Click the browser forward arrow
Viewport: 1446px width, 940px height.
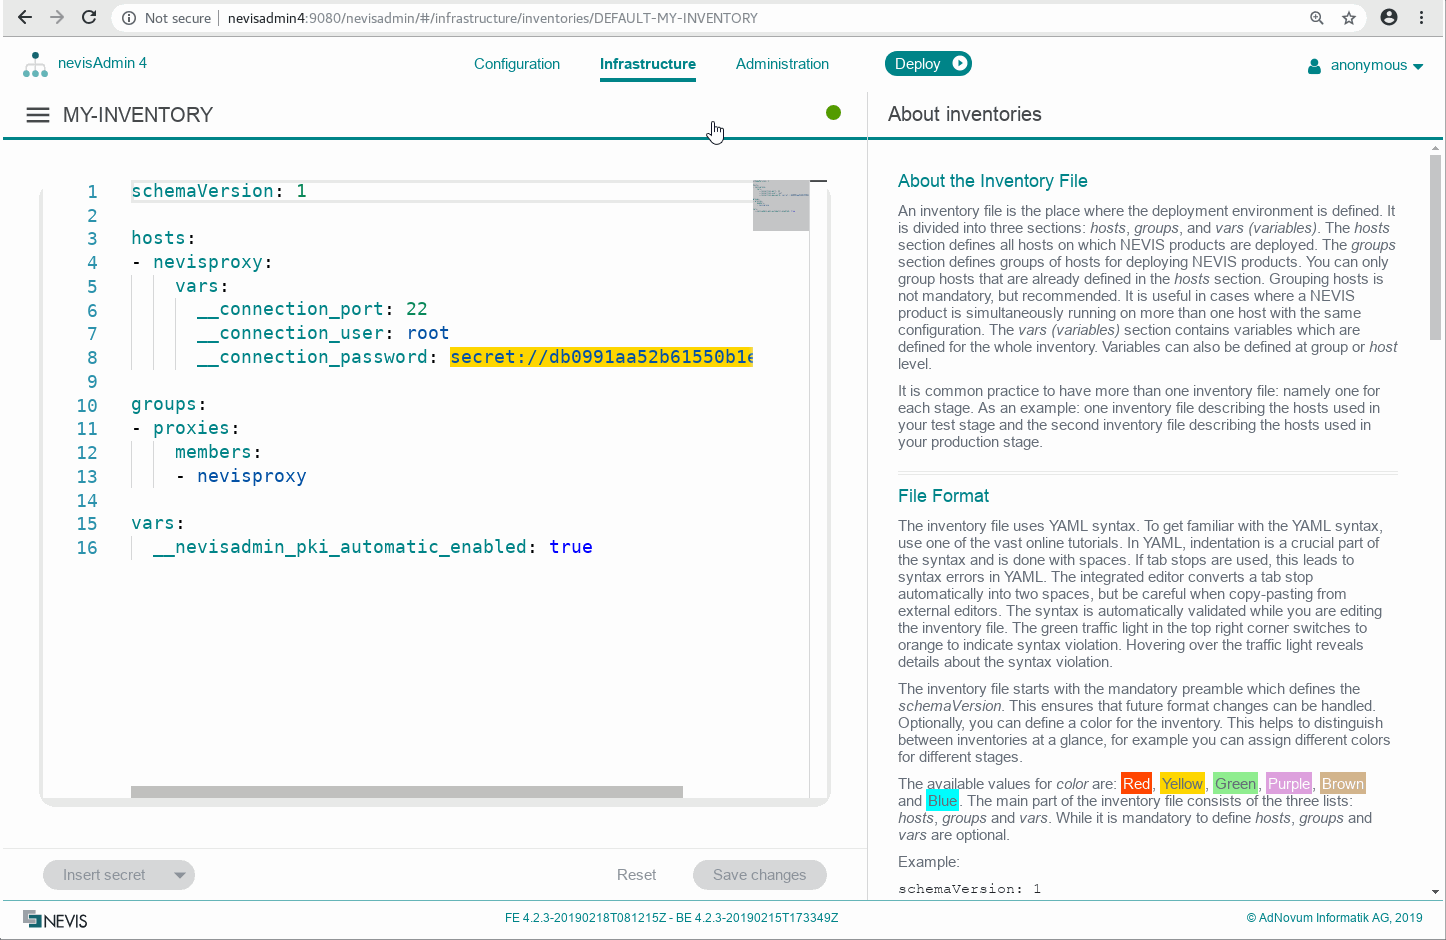click(57, 18)
